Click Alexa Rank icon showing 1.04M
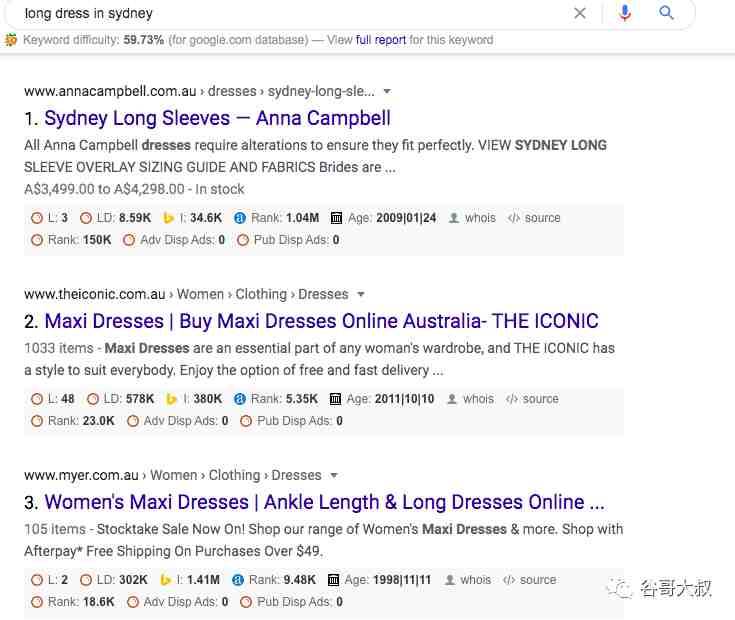This screenshot has height=620, width=735. (240, 218)
